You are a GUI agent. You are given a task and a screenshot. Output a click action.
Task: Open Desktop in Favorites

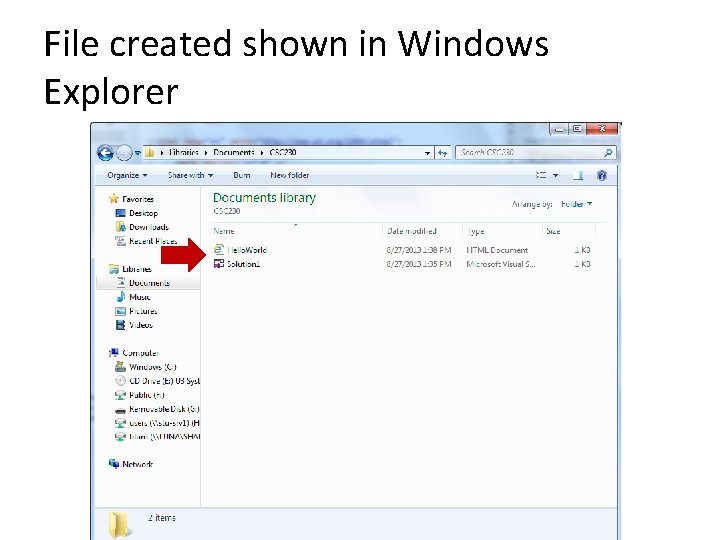coord(143,213)
